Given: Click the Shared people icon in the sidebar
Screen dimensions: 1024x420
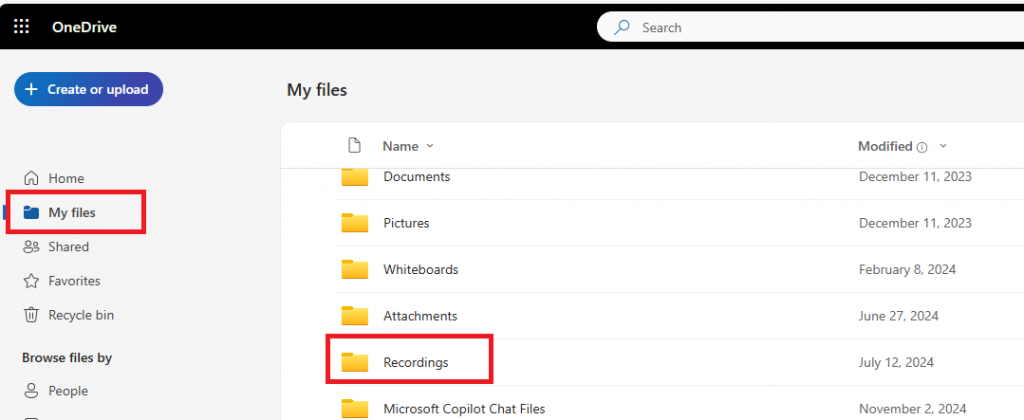Looking at the screenshot, I should [x=31, y=247].
